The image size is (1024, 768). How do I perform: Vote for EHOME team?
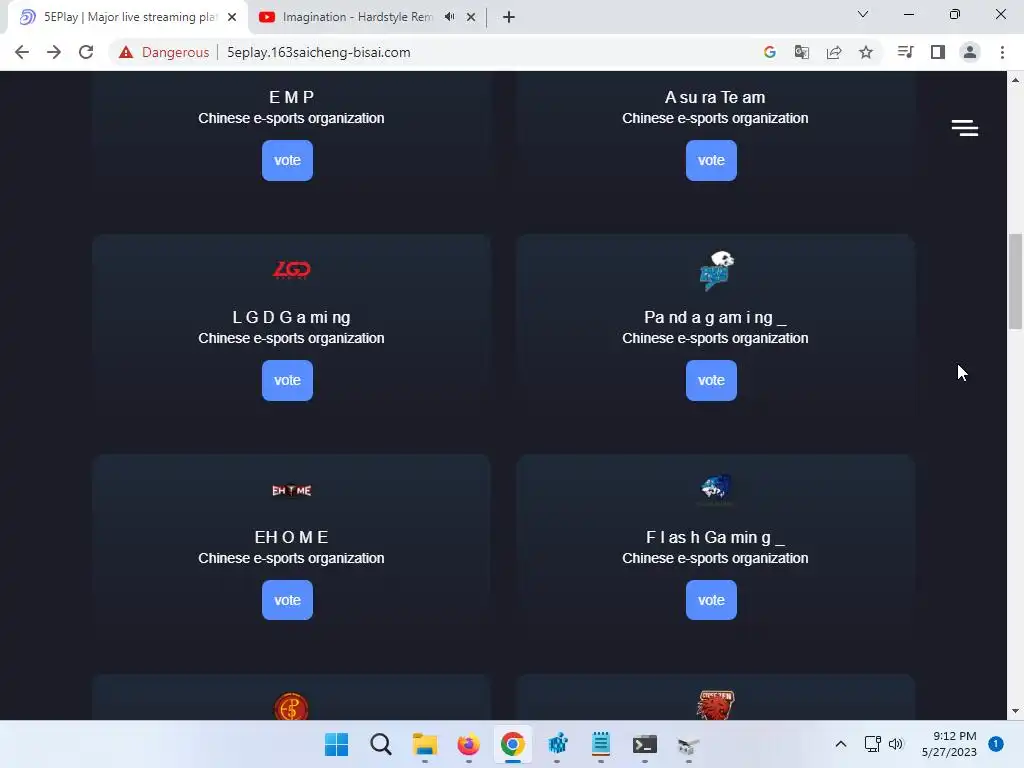click(x=287, y=600)
